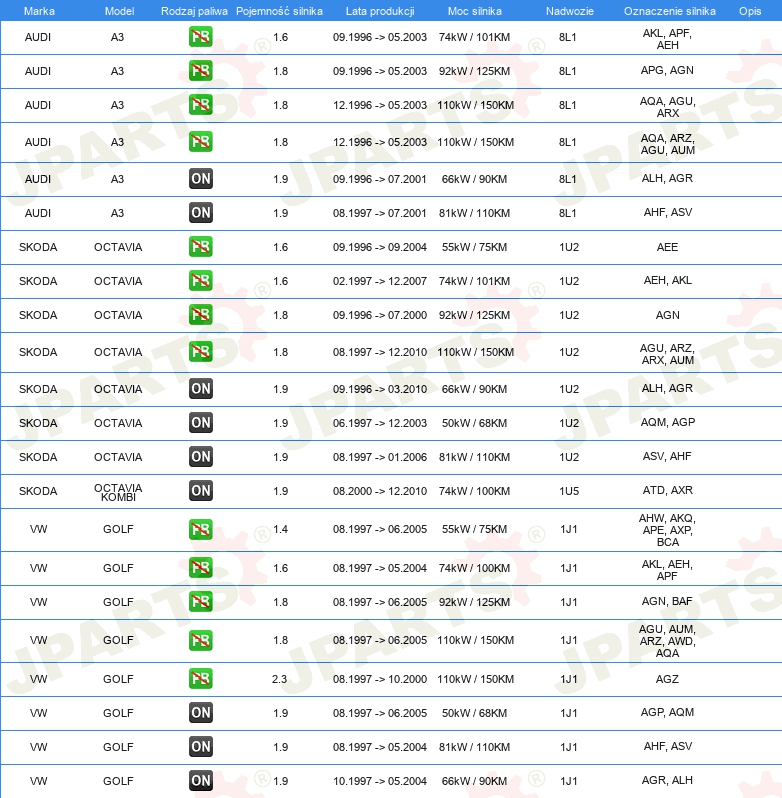Click the 09.1996 -> 03.2010 production dates
The width and height of the screenshot is (782, 798).
point(380,389)
